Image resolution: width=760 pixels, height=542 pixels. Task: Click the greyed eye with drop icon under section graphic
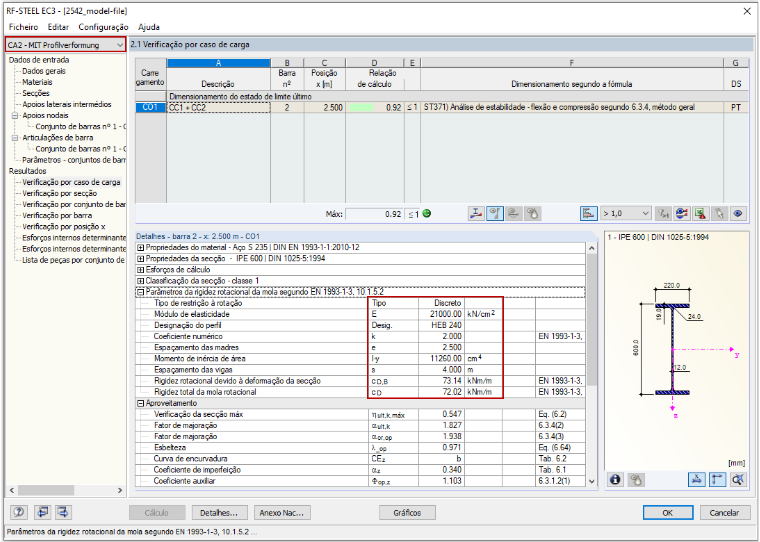636,479
